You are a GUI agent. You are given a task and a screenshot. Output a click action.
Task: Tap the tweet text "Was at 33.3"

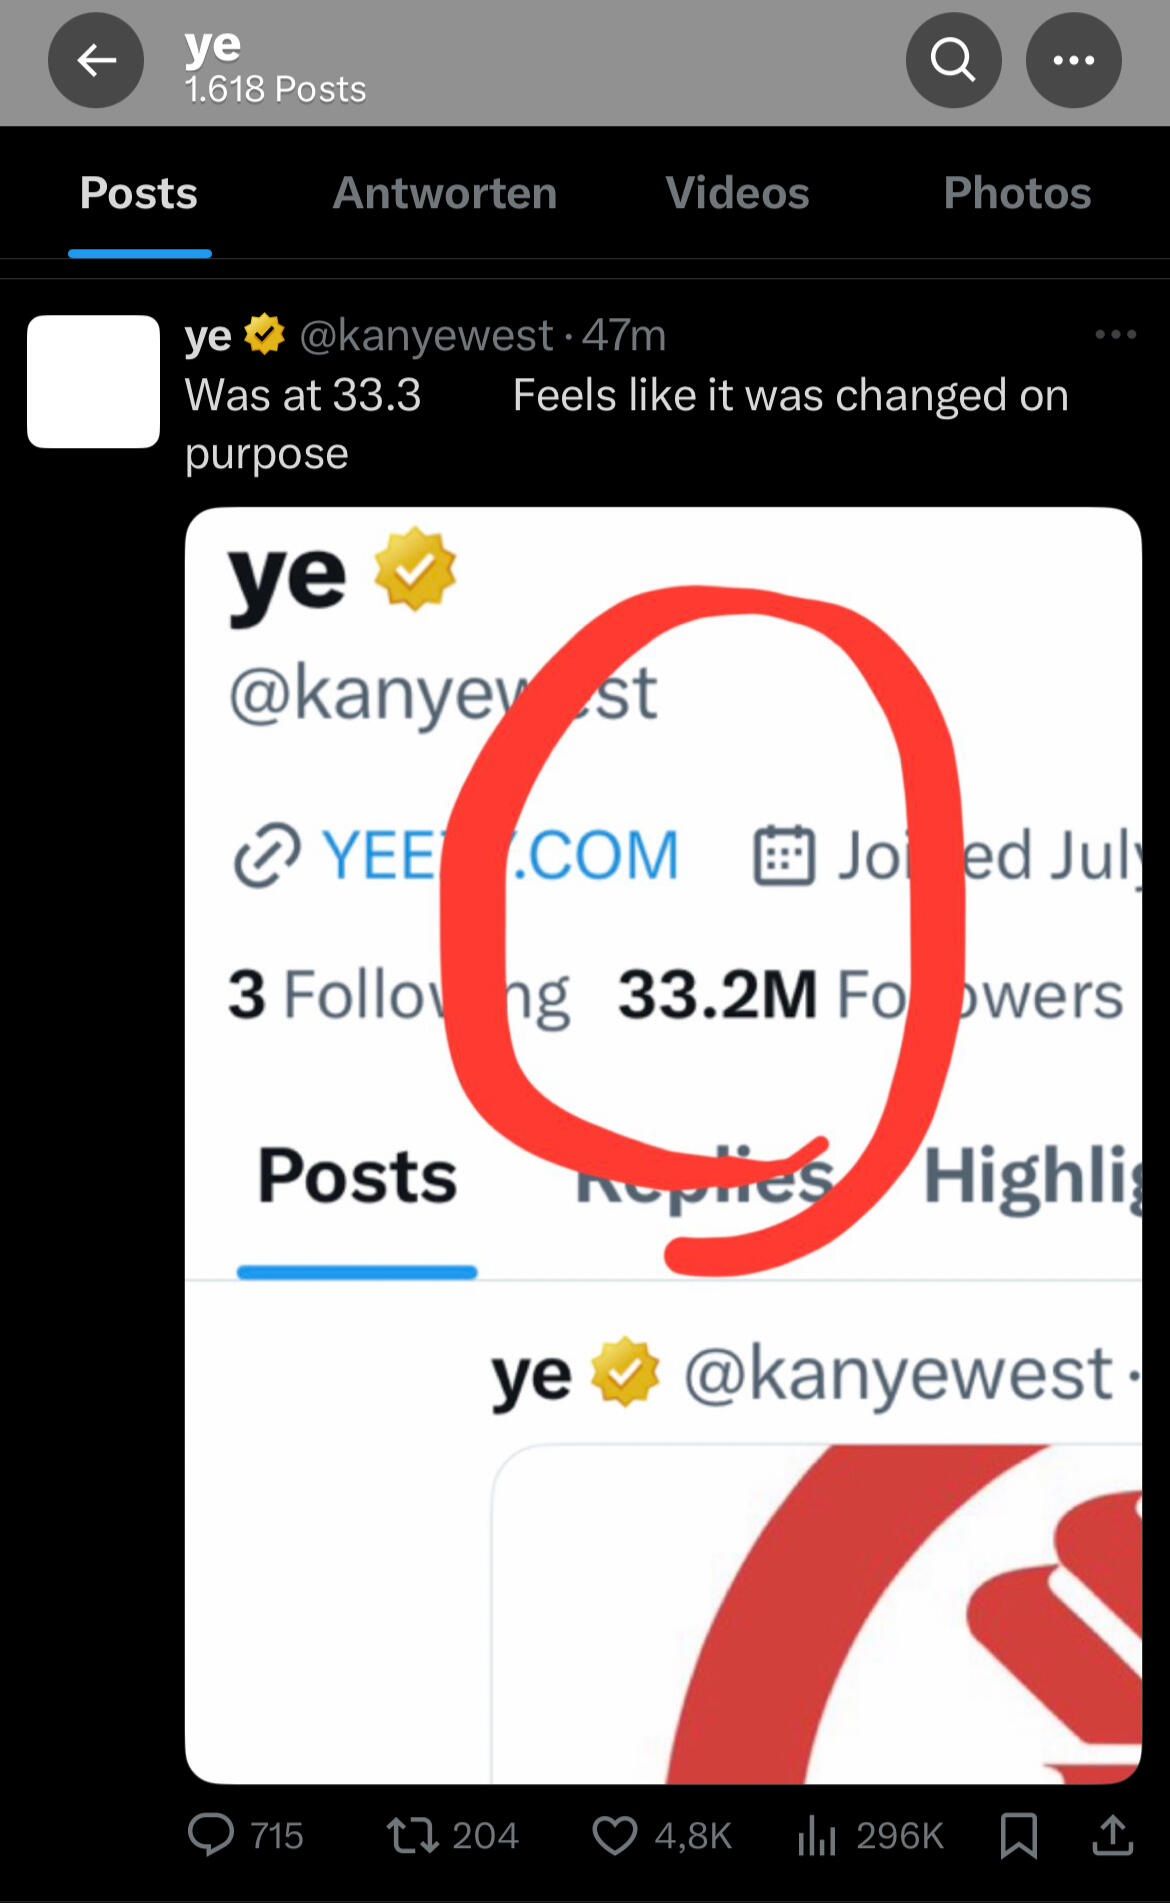(x=303, y=396)
